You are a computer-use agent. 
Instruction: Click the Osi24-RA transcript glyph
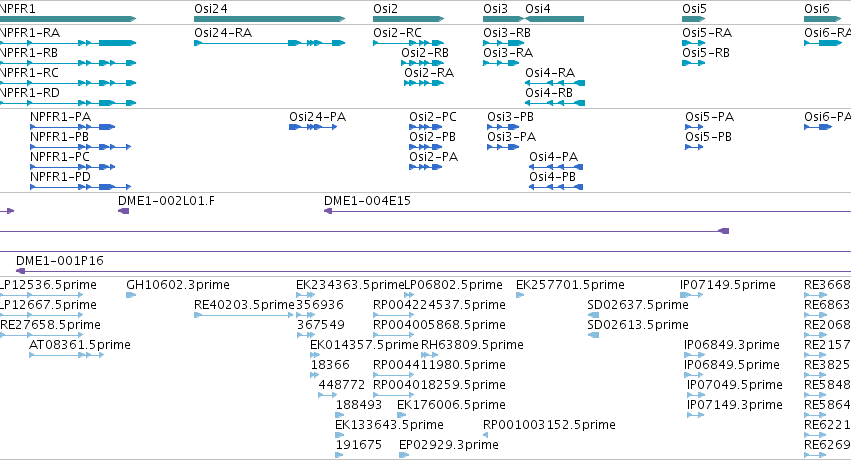(269, 43)
